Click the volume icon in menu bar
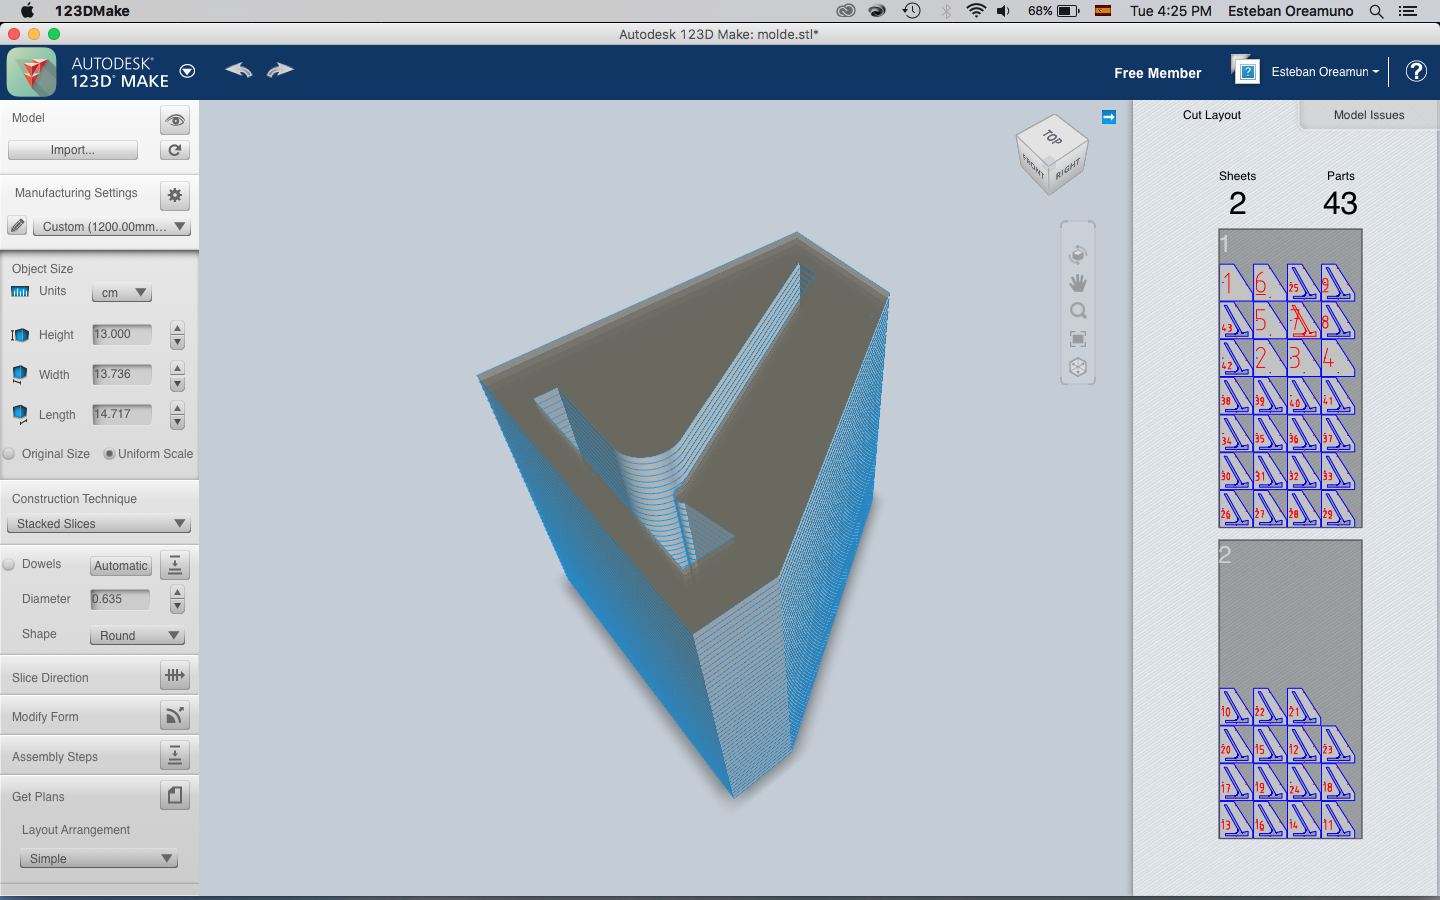The height and width of the screenshot is (900, 1440). pyautogui.click(x=1003, y=11)
